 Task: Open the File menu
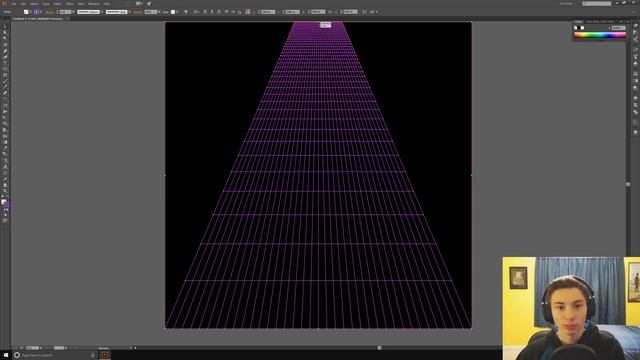(14, 4)
